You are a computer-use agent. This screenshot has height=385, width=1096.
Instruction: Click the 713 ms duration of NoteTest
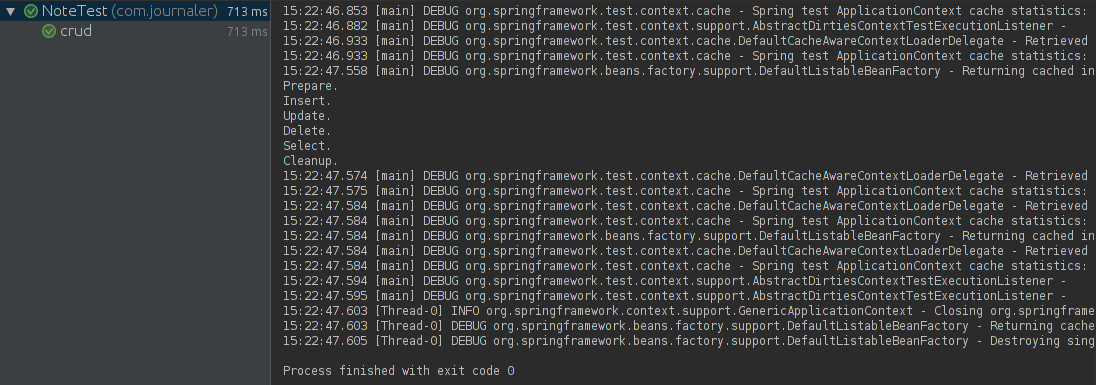pyautogui.click(x=247, y=11)
